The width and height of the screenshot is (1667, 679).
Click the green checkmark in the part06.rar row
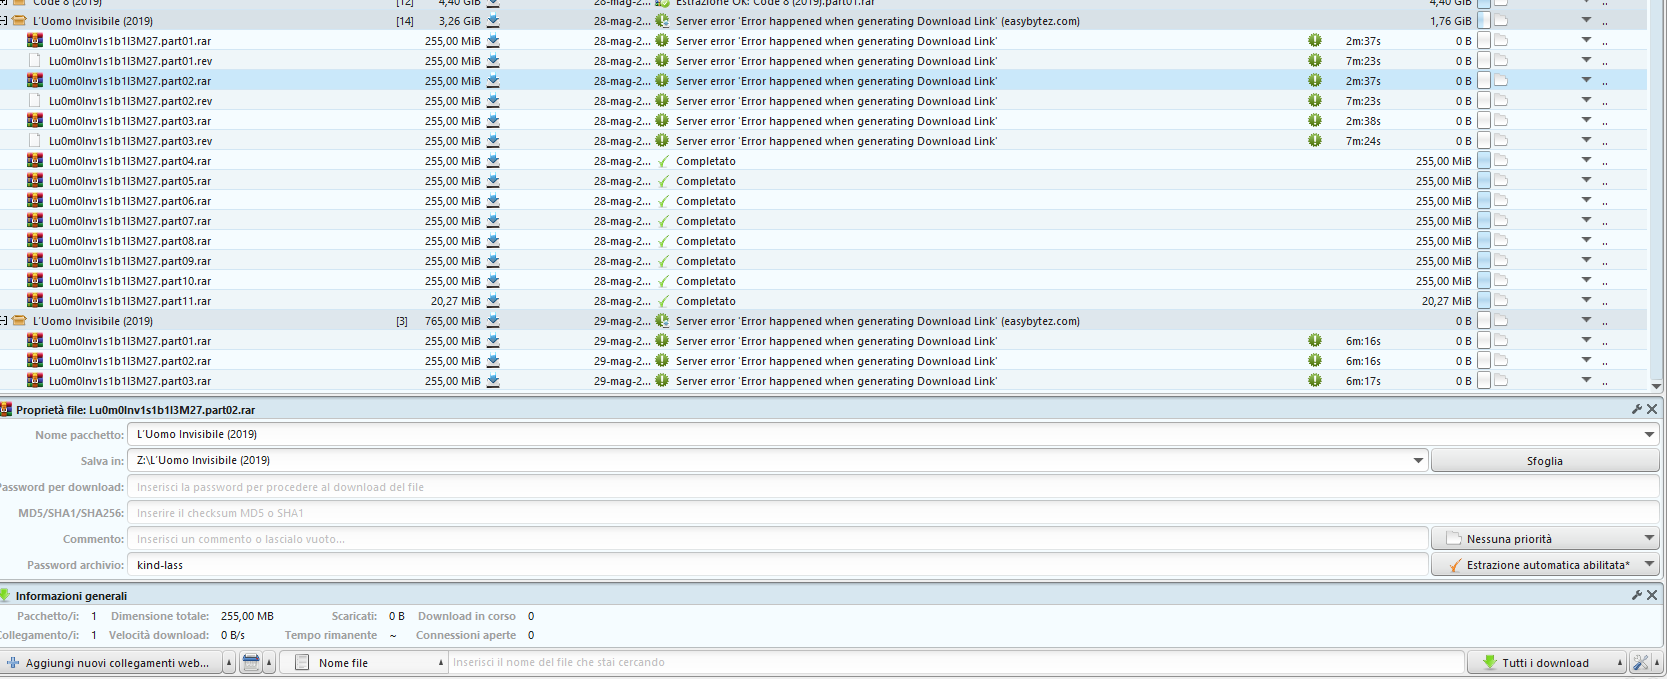(x=662, y=201)
